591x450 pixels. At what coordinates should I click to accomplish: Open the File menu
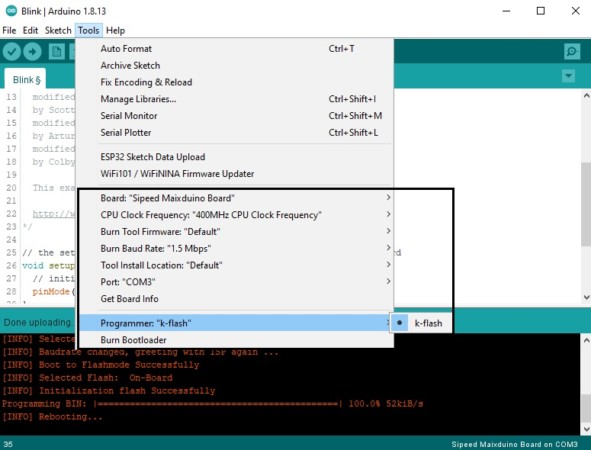click(9, 31)
